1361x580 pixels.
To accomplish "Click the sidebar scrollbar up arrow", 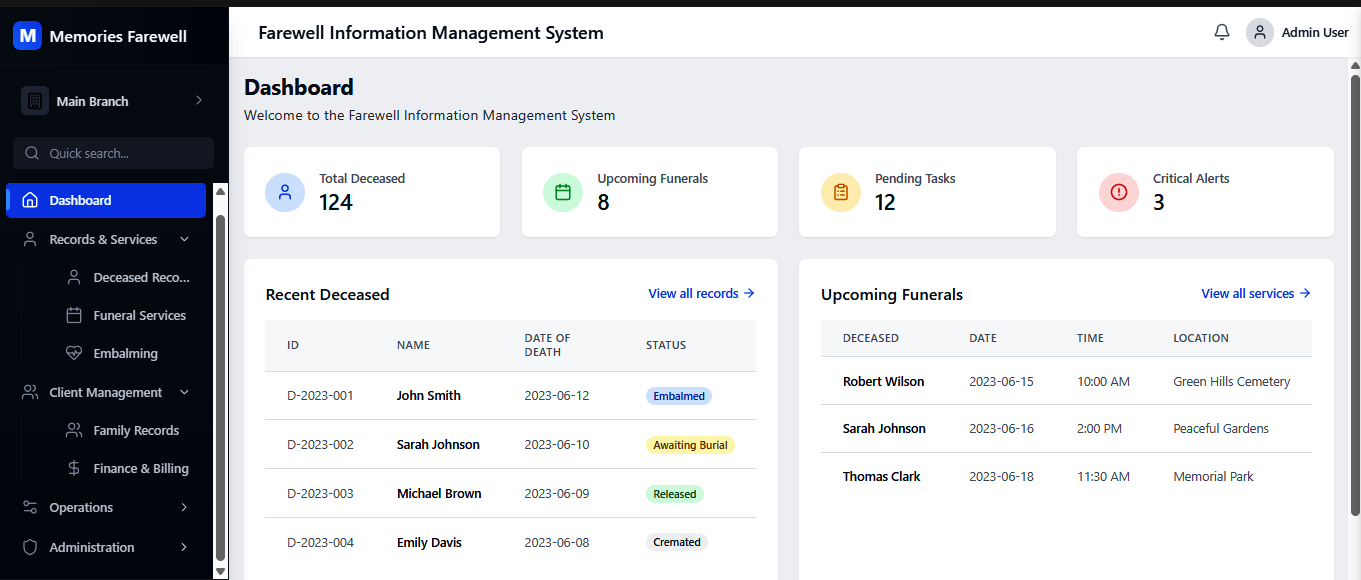I will (x=221, y=191).
